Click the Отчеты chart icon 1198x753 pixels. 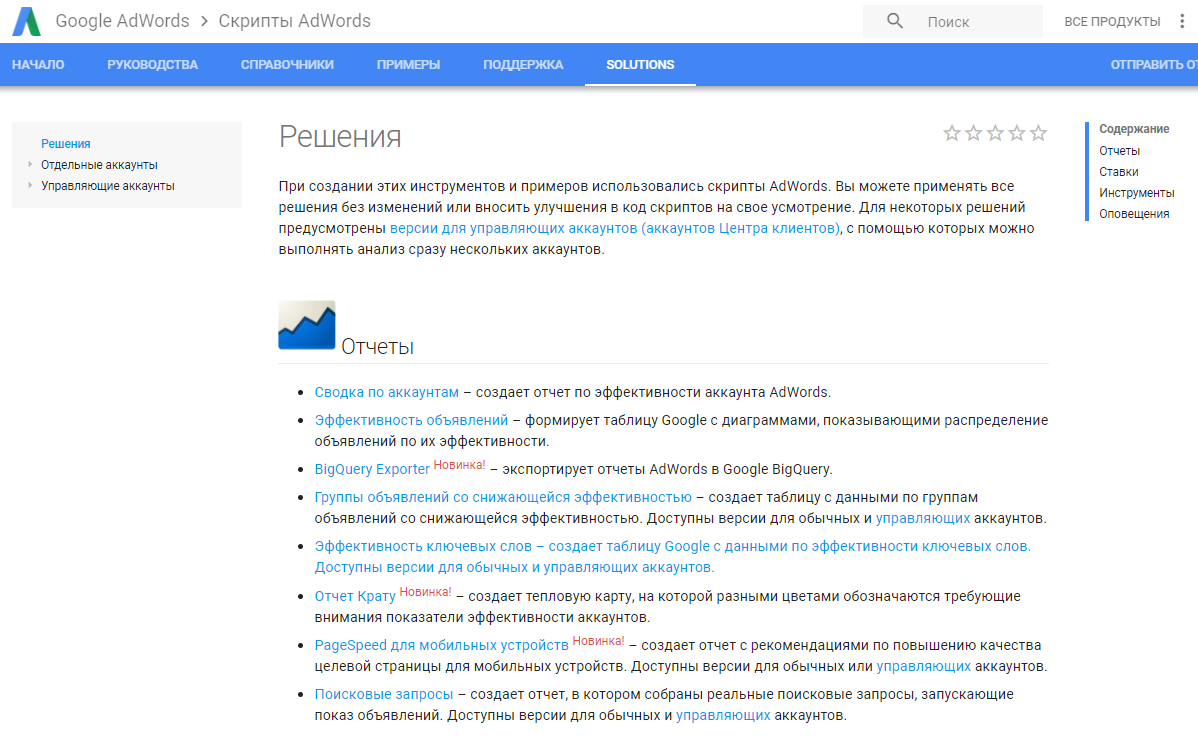point(307,325)
